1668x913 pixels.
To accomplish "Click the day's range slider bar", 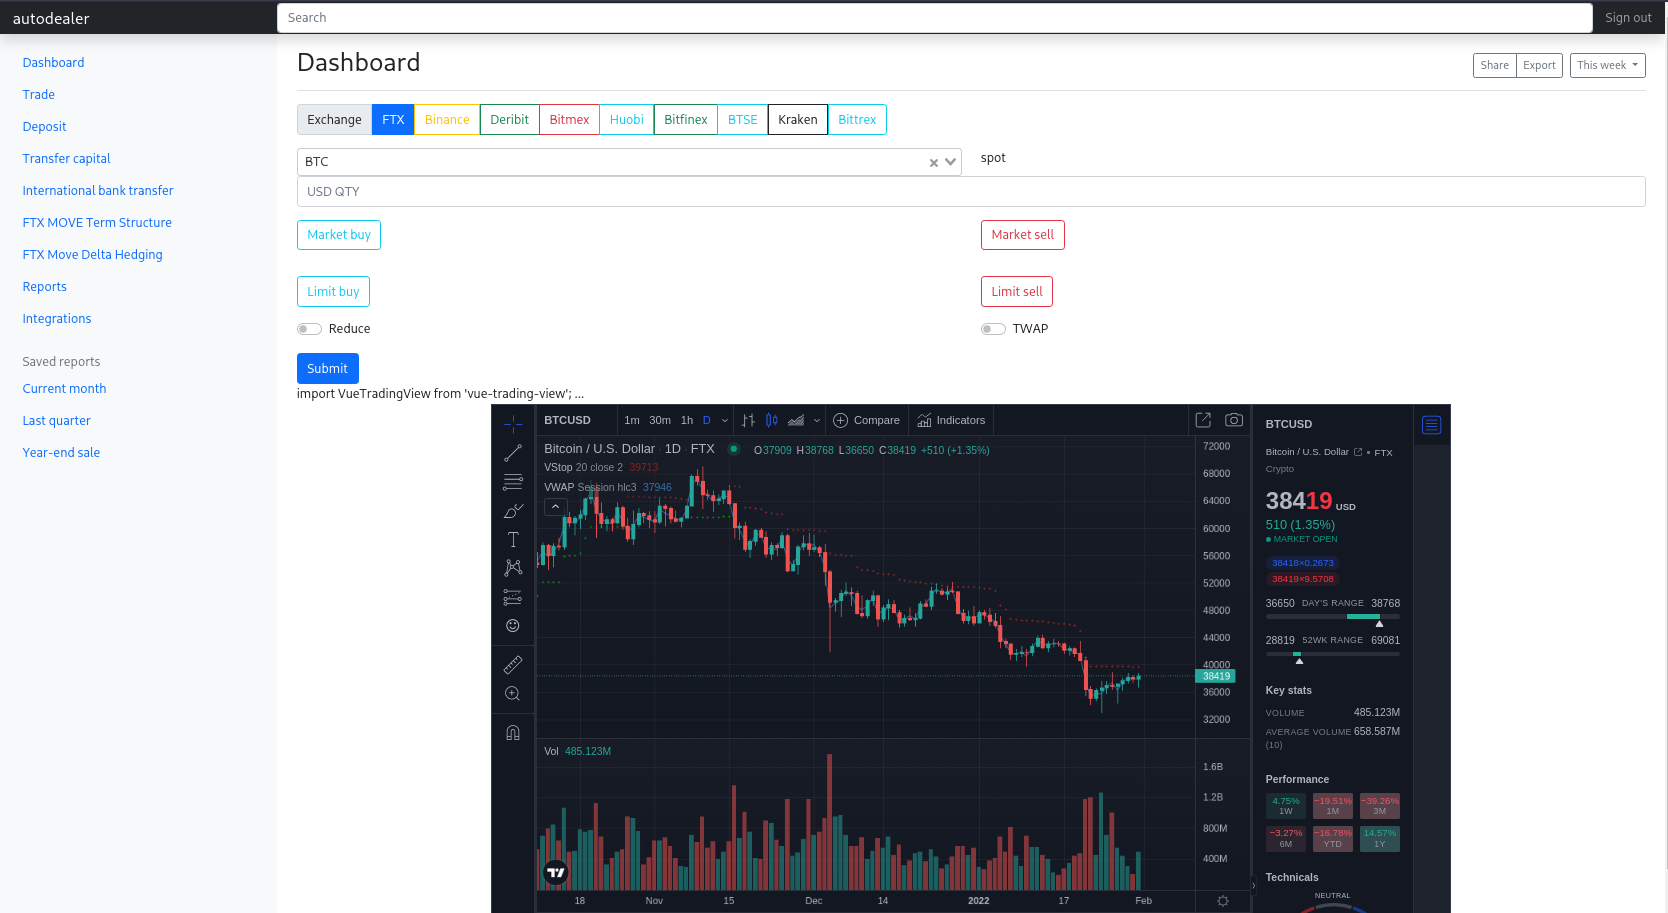I will point(1332,617).
